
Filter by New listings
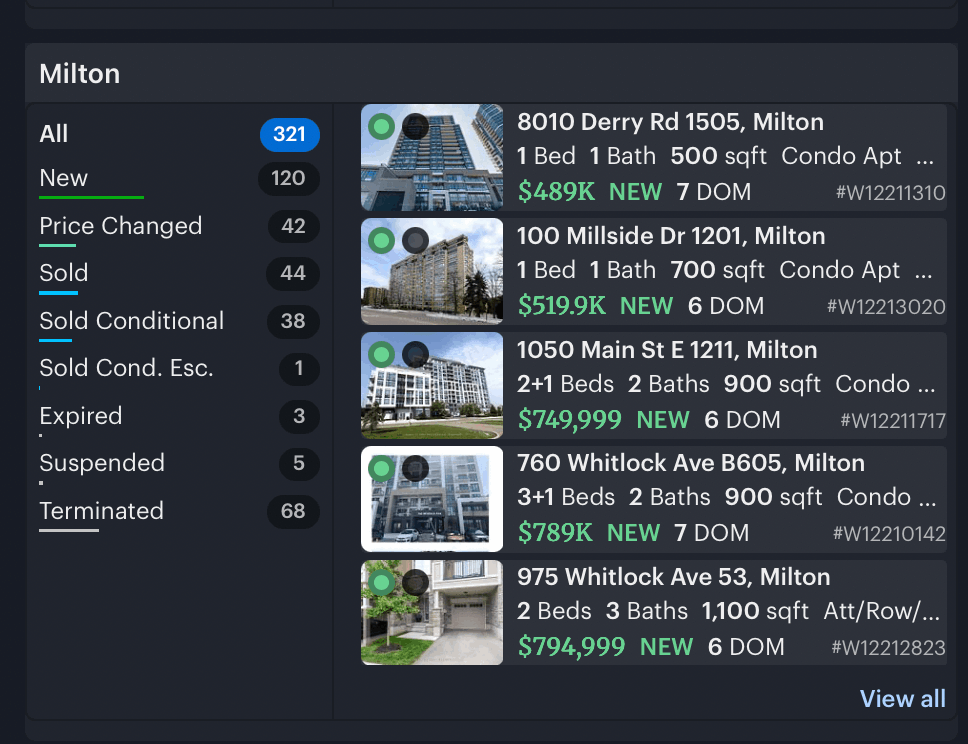[x=179, y=179]
